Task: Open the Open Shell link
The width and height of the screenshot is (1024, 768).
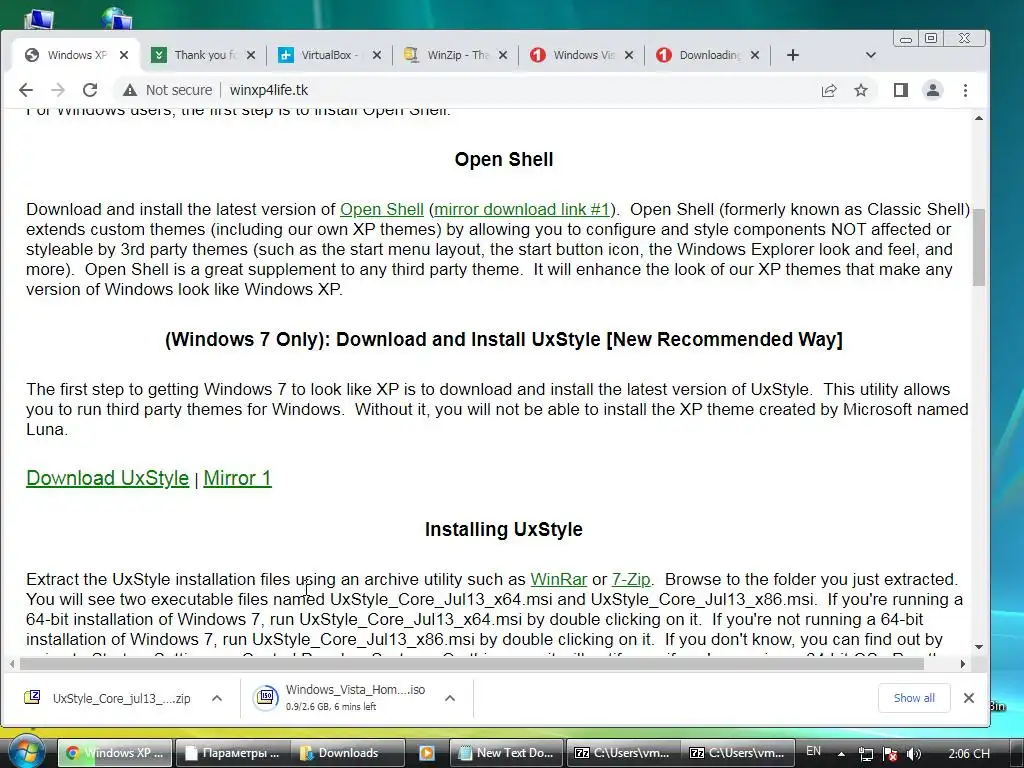Action: click(x=382, y=210)
